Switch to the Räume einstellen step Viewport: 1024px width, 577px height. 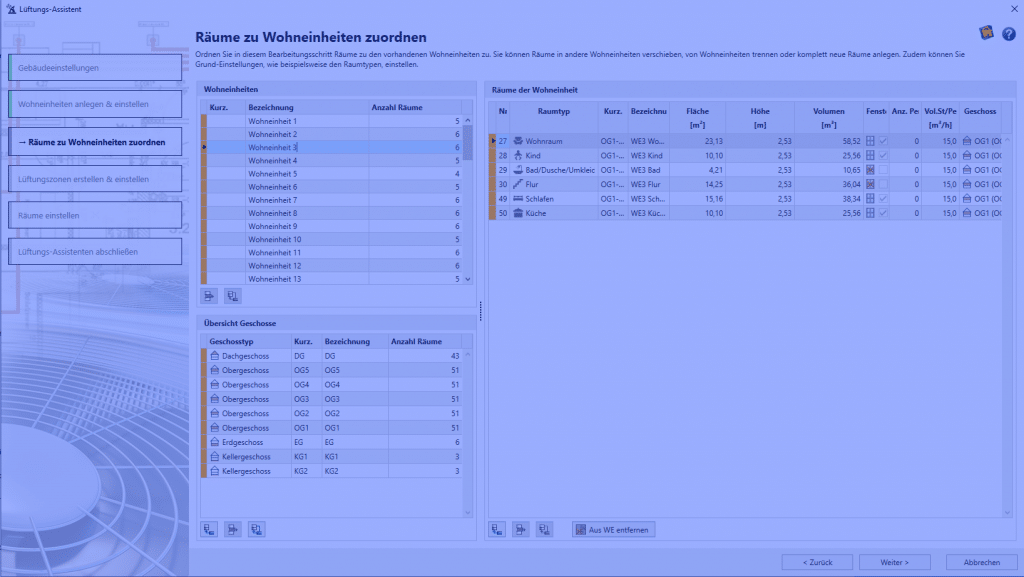tap(95, 215)
